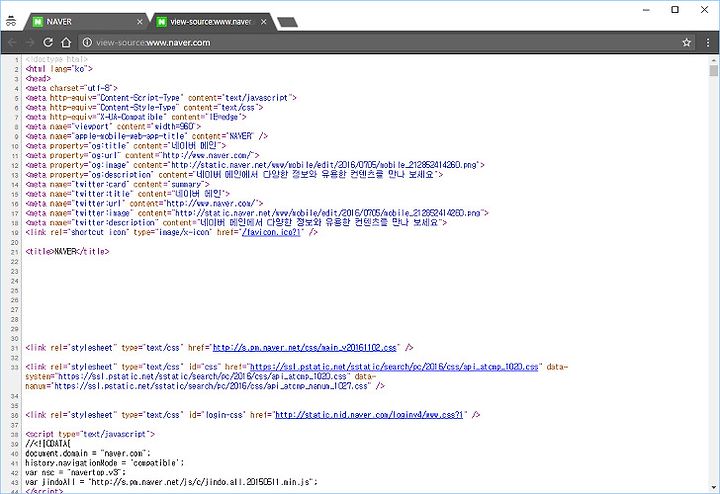Click the apple-mobile-web-app-title meta line

146,136
